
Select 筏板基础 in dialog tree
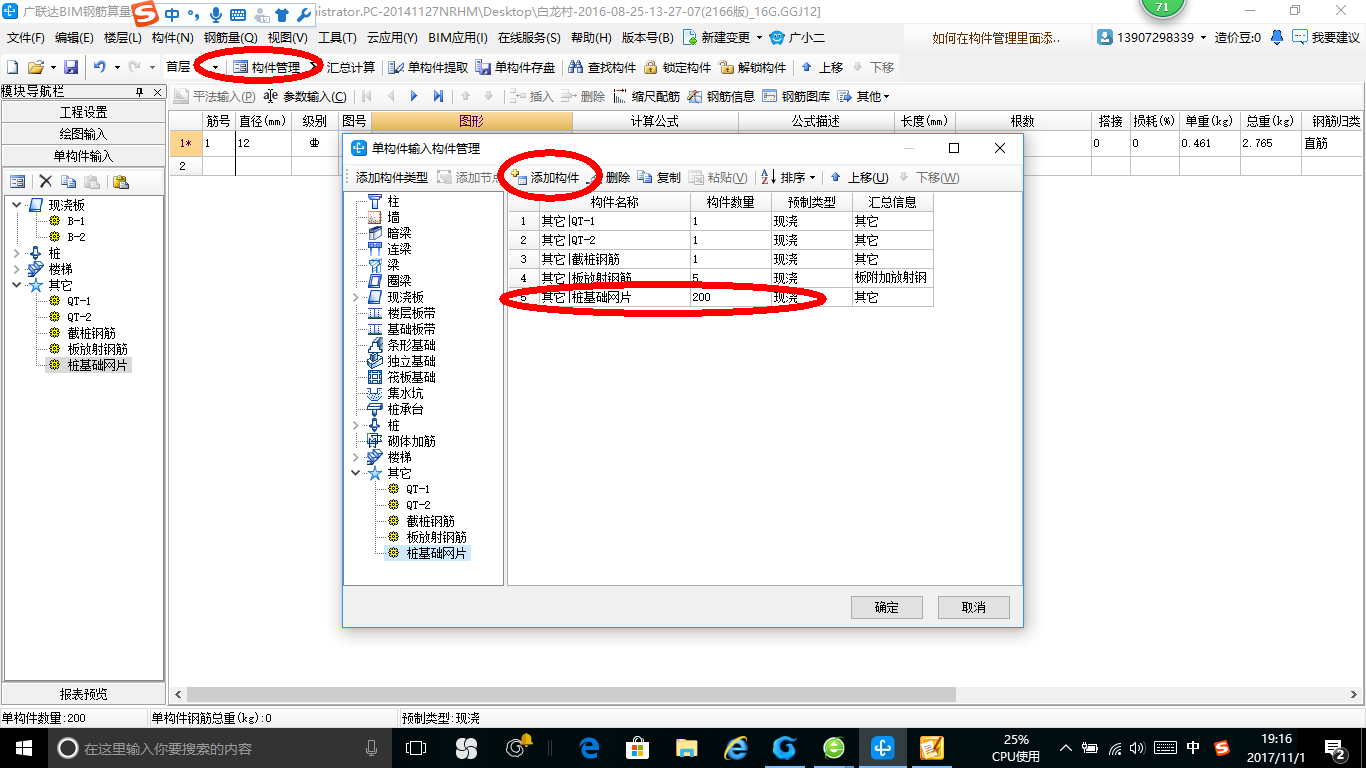pyautogui.click(x=411, y=377)
